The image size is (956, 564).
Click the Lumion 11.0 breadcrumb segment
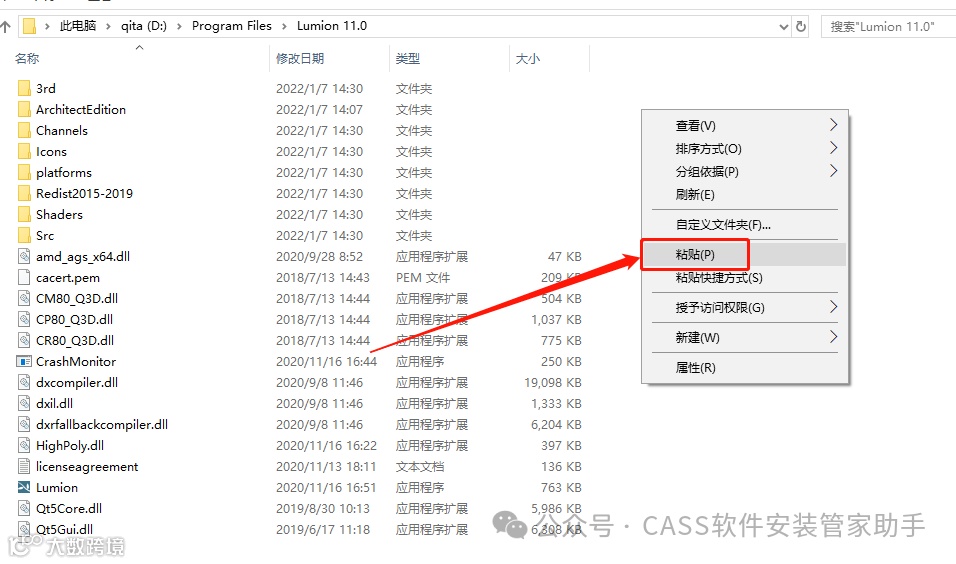tap(332, 26)
